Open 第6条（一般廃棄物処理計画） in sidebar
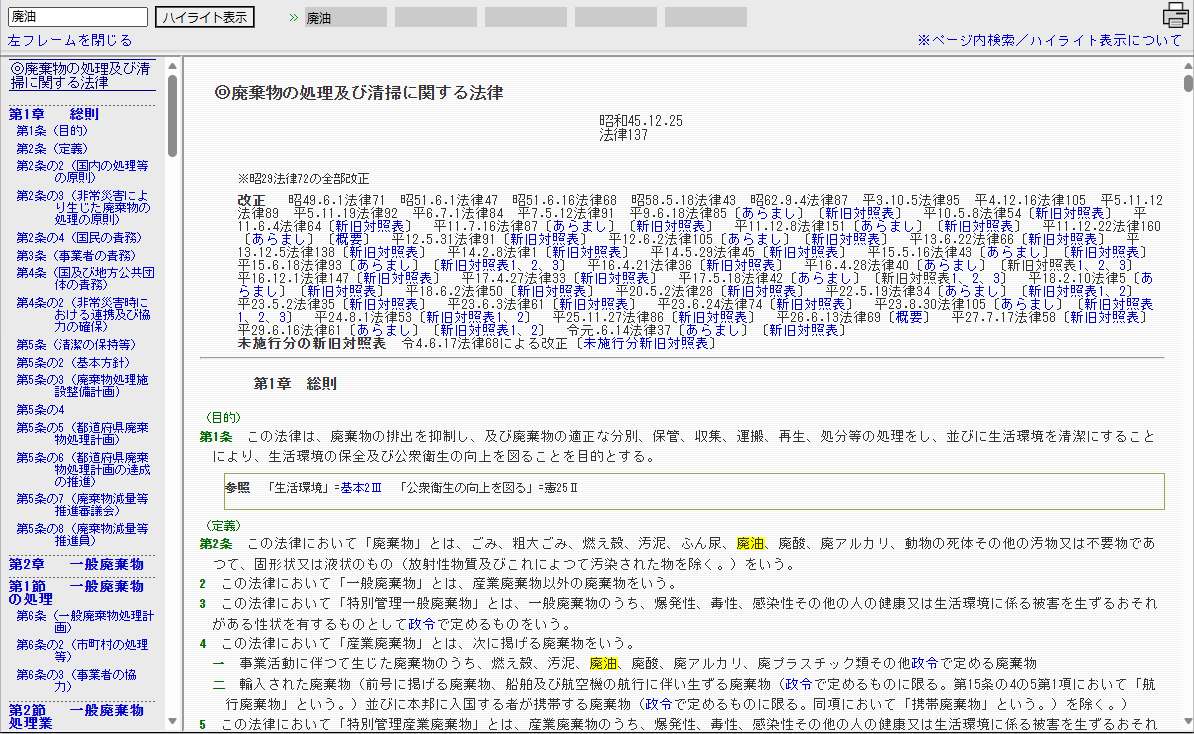Screen dimensions: 1194x734 [x=85, y=621]
